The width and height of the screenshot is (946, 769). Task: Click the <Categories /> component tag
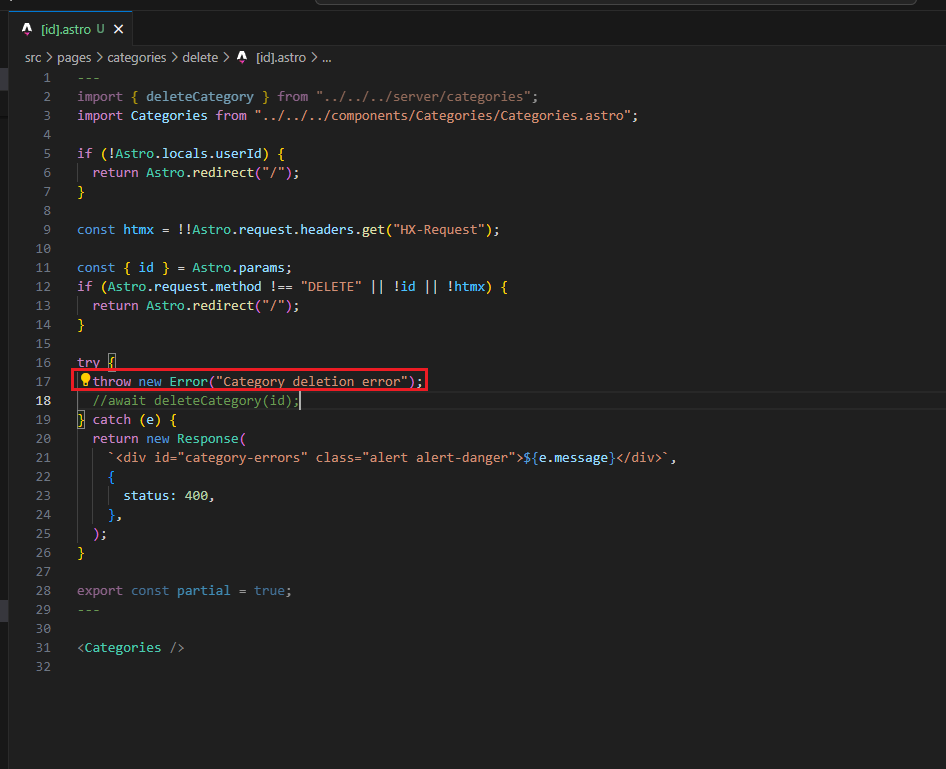(x=130, y=648)
